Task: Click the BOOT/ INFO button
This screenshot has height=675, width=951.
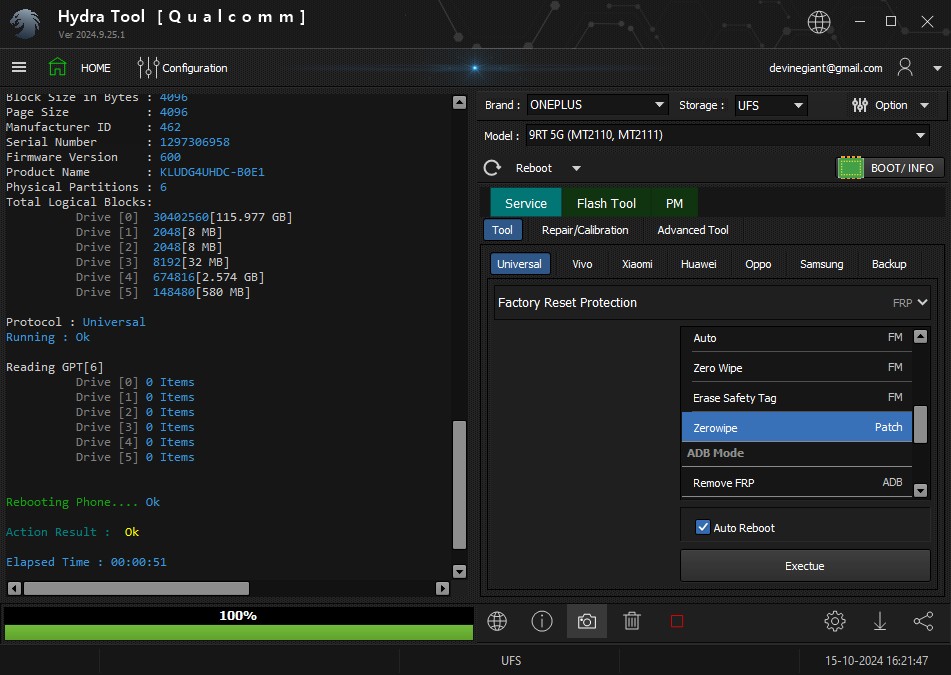Action: coord(890,168)
